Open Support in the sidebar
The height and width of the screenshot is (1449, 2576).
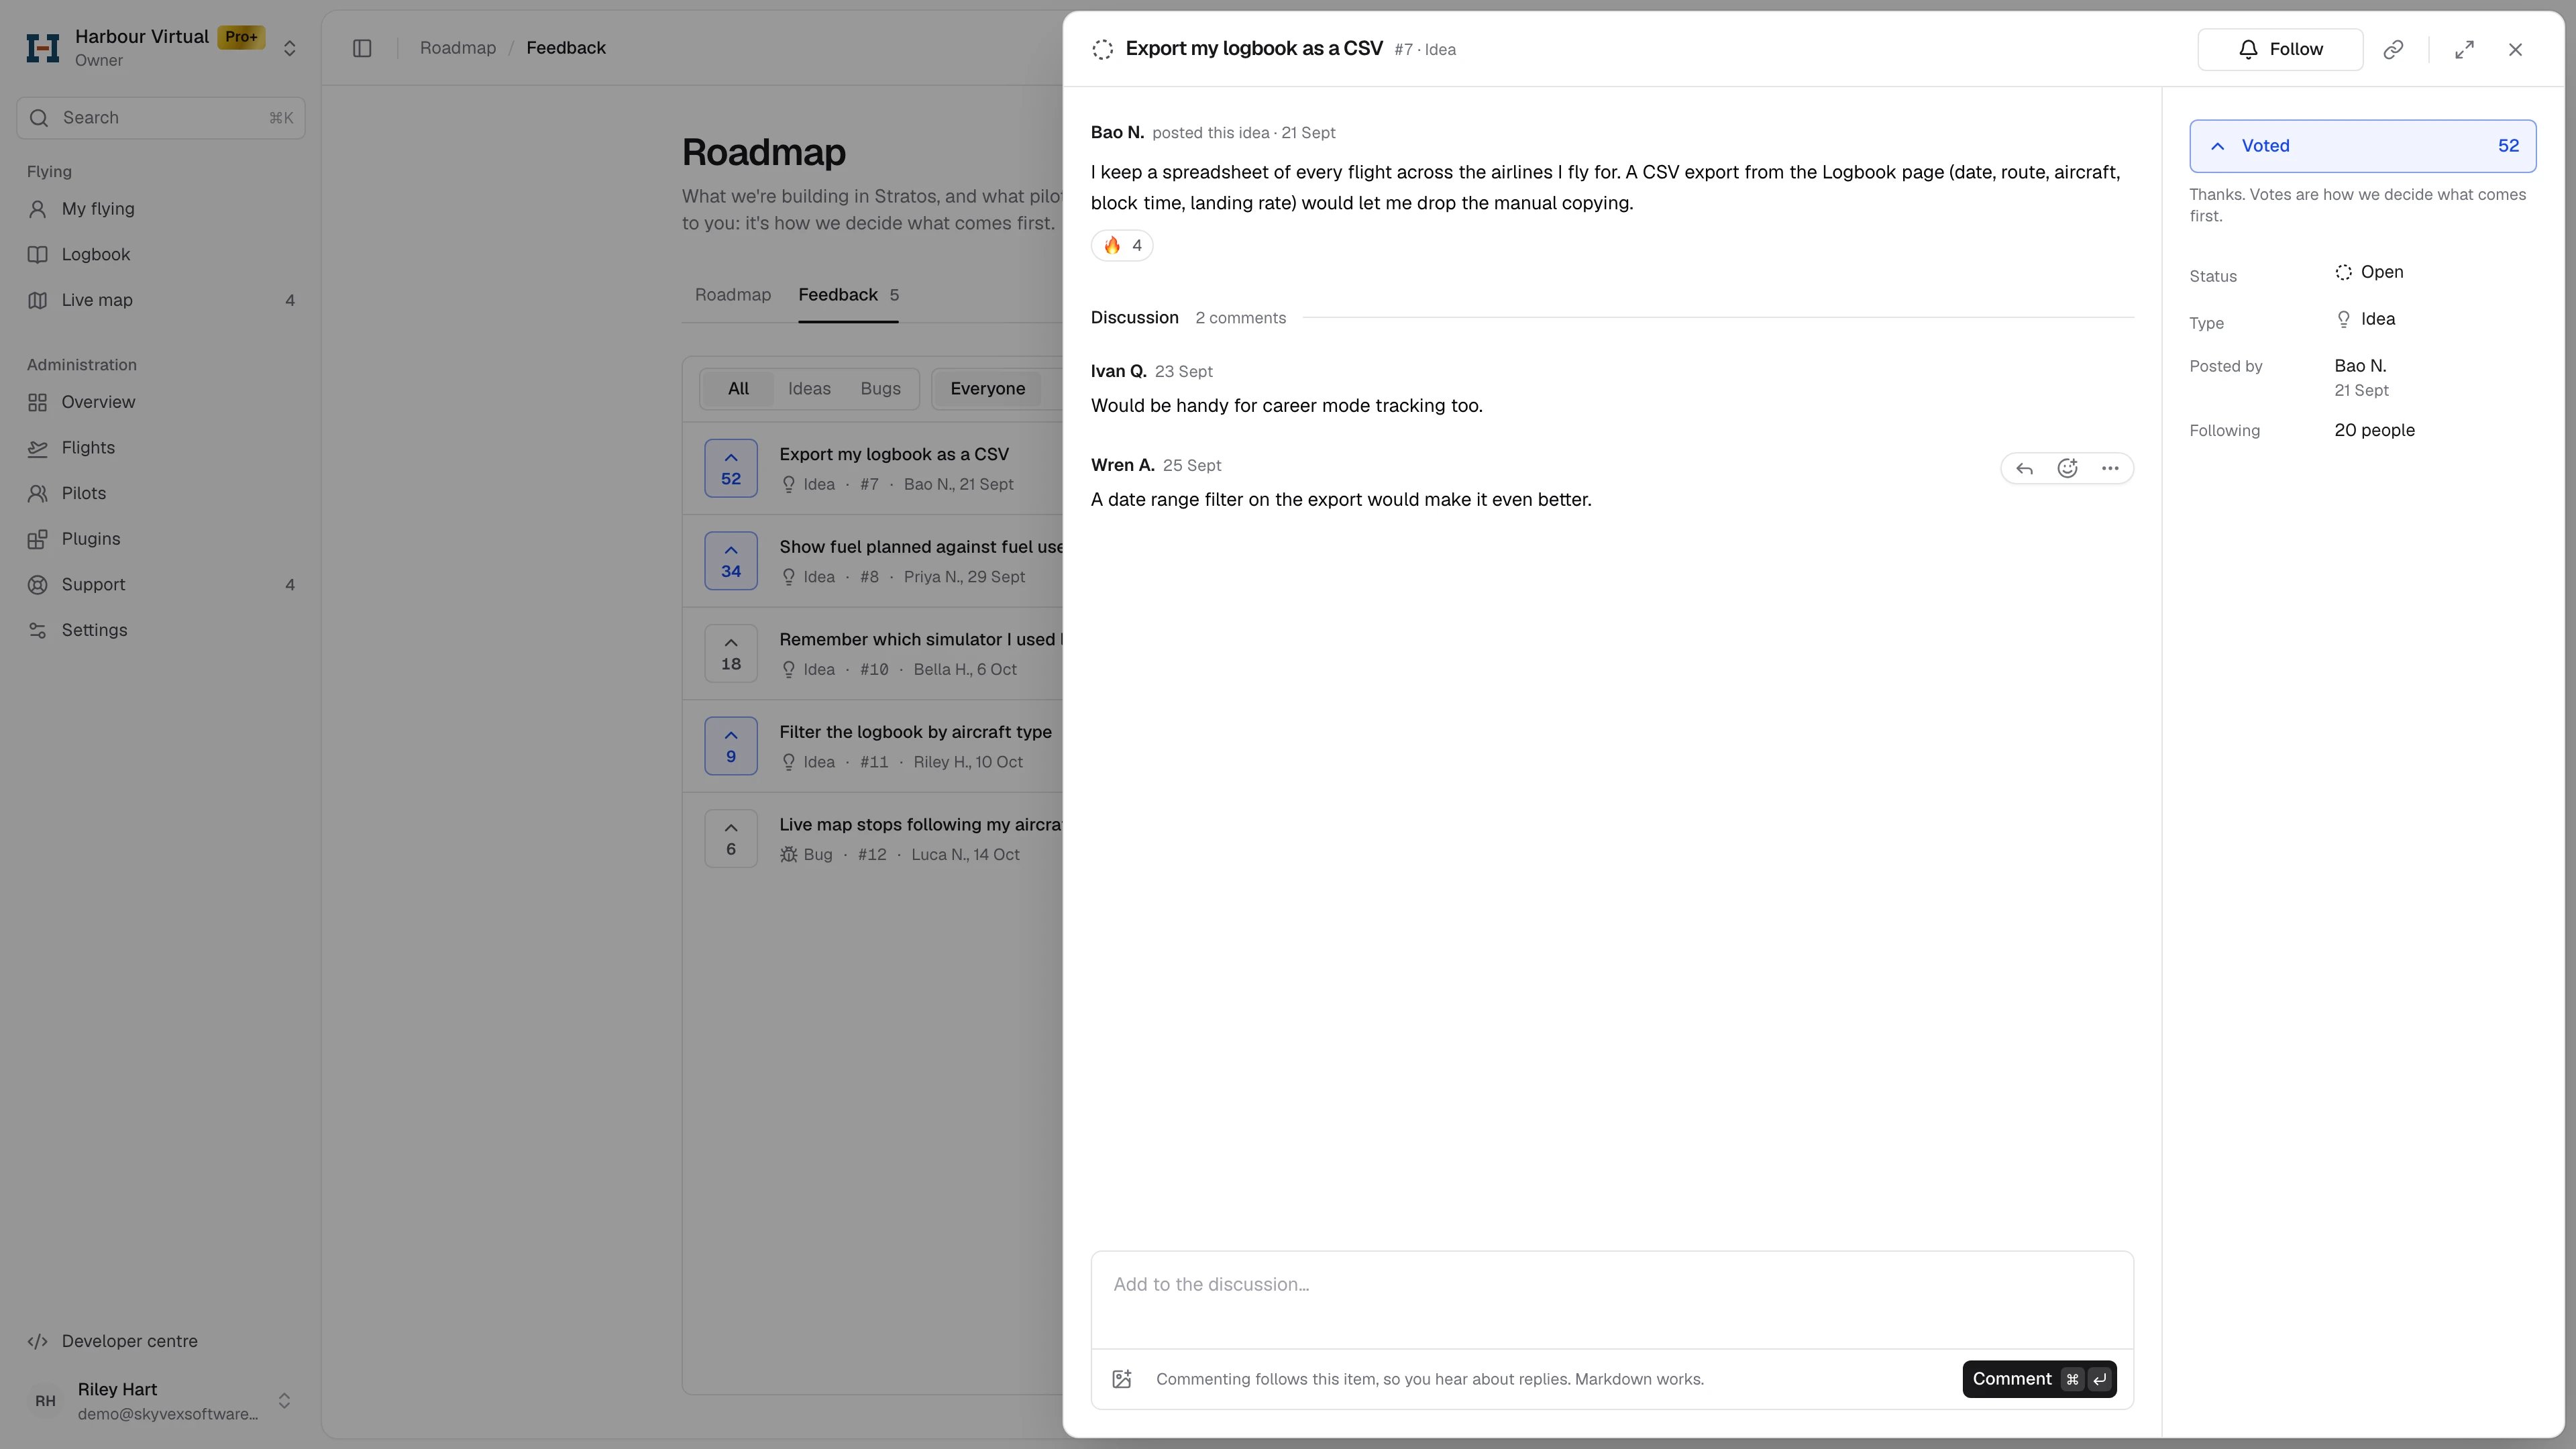(x=161, y=585)
